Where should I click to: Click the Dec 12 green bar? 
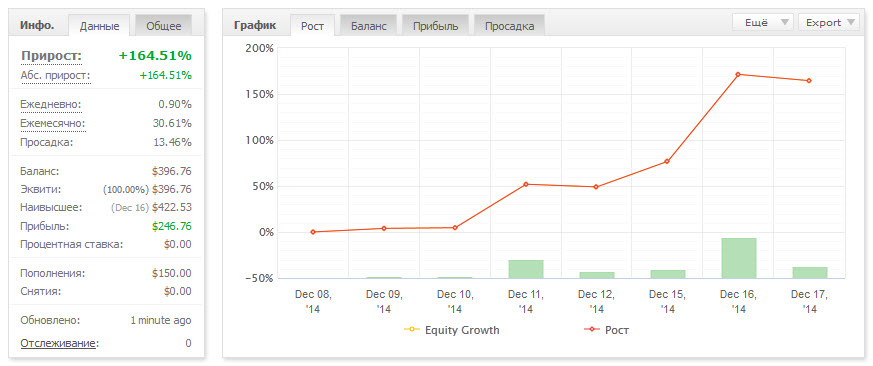[597, 275]
